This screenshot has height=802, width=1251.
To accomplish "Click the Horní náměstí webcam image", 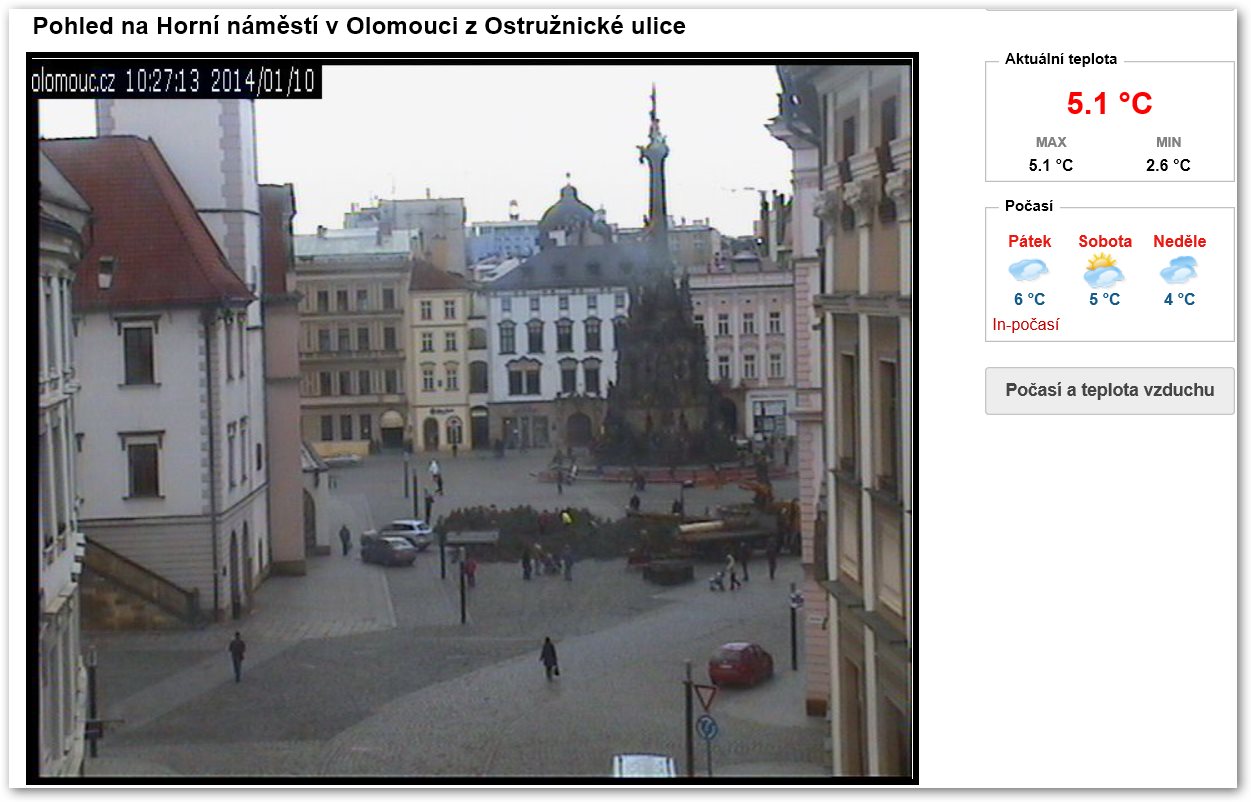I will (x=472, y=420).
